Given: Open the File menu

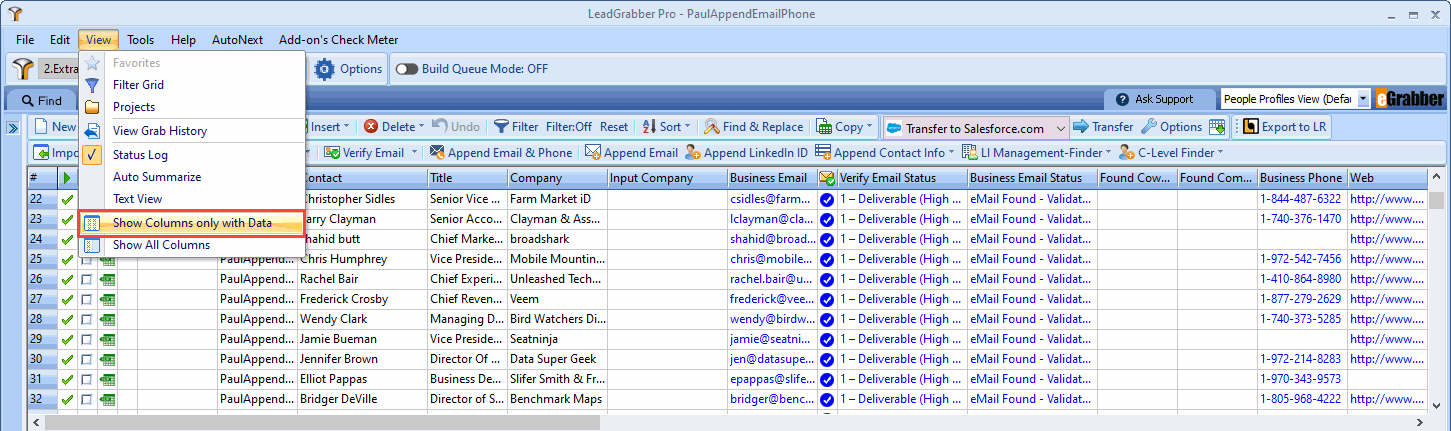Looking at the screenshot, I should point(25,40).
